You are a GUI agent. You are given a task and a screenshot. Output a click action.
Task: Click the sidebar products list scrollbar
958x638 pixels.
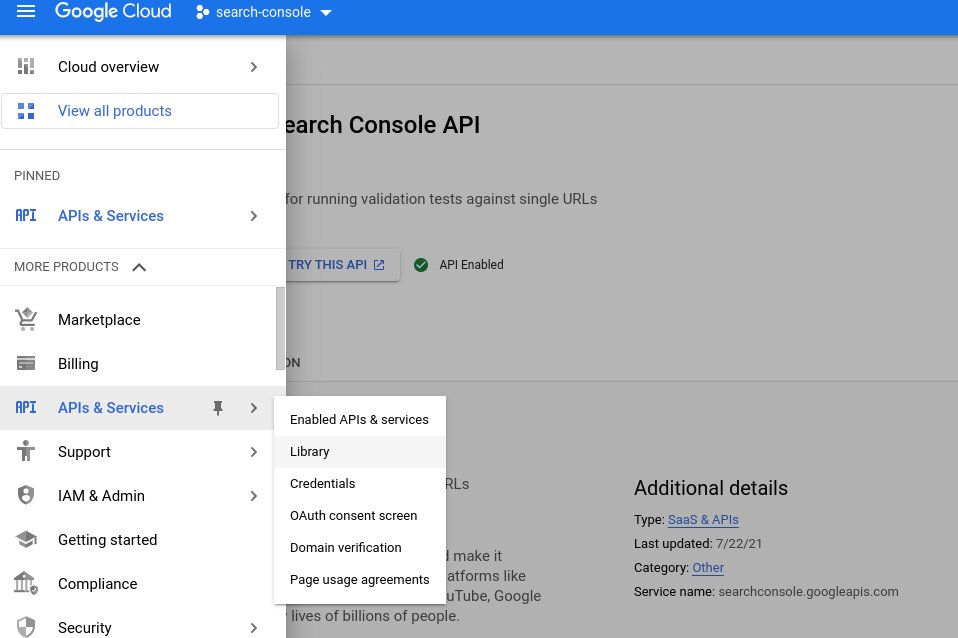tap(280, 329)
